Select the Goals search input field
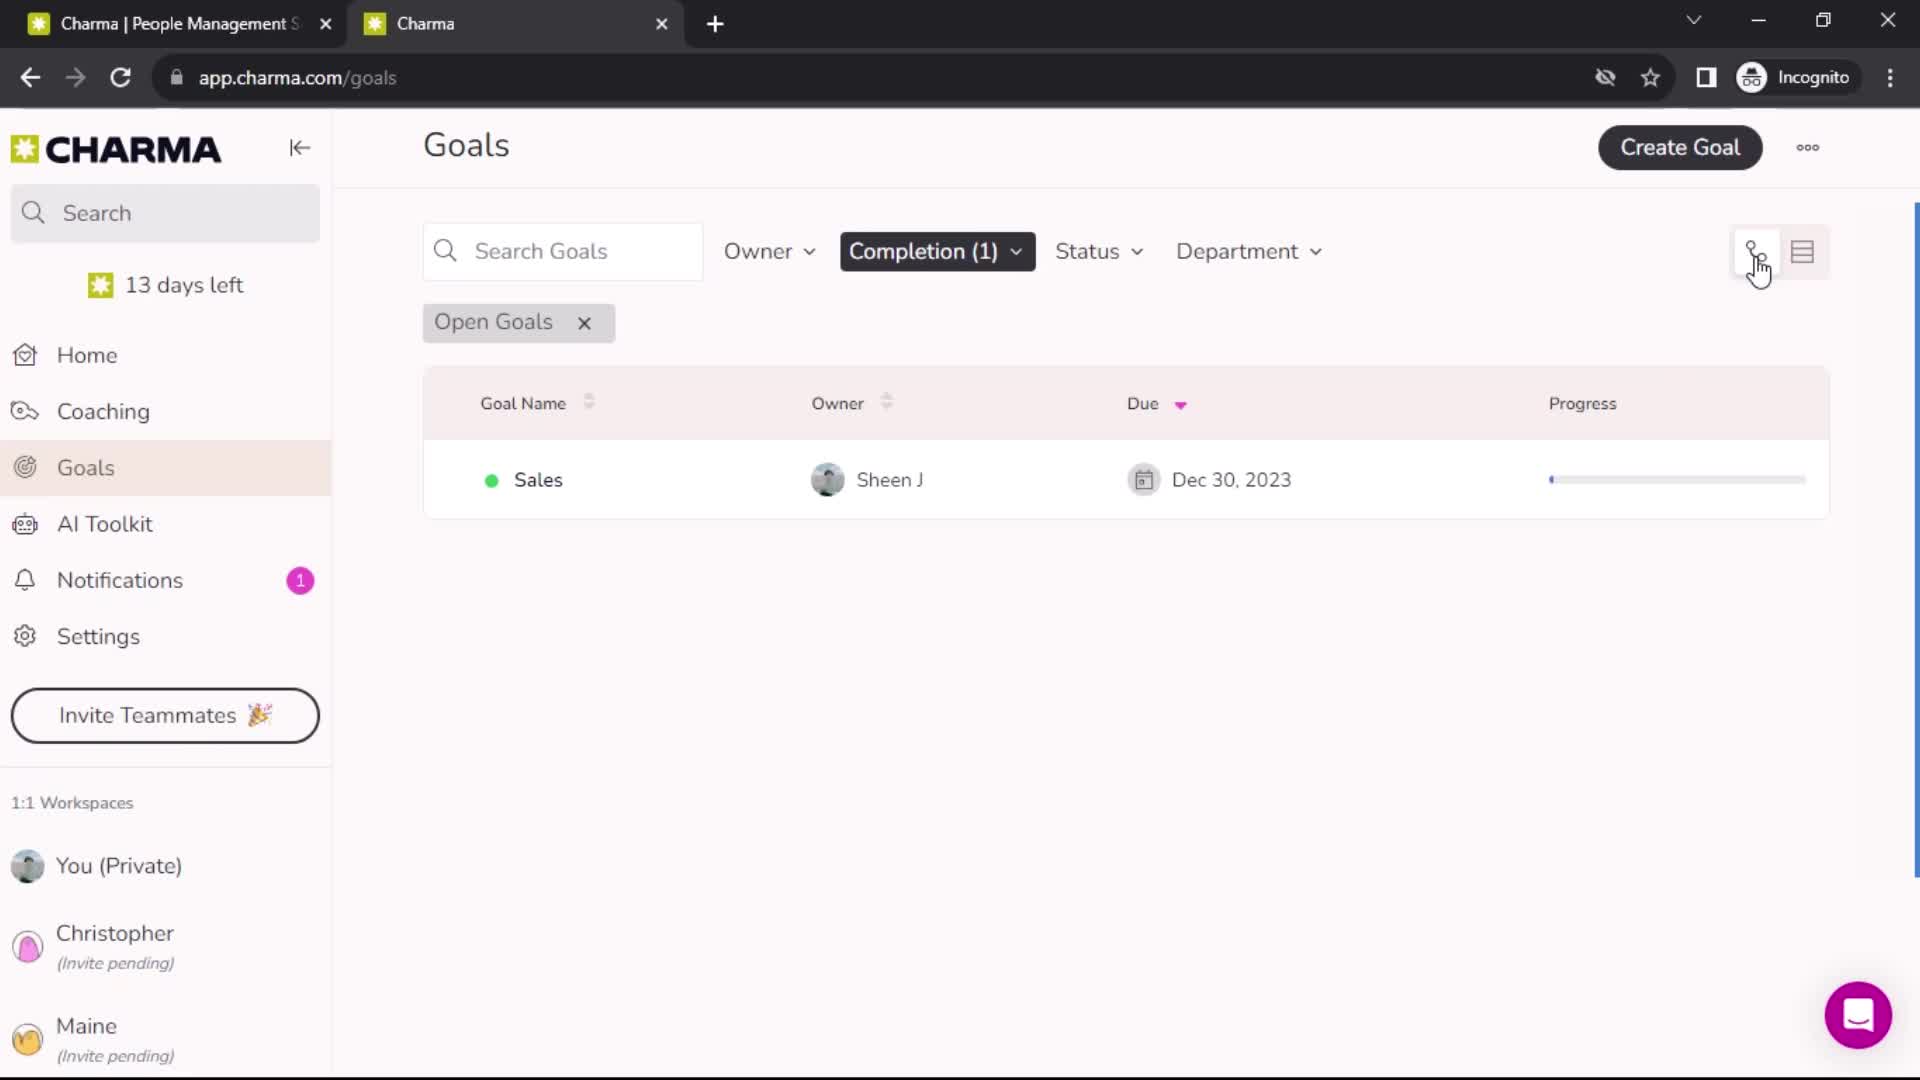The width and height of the screenshot is (1920, 1080). point(563,251)
